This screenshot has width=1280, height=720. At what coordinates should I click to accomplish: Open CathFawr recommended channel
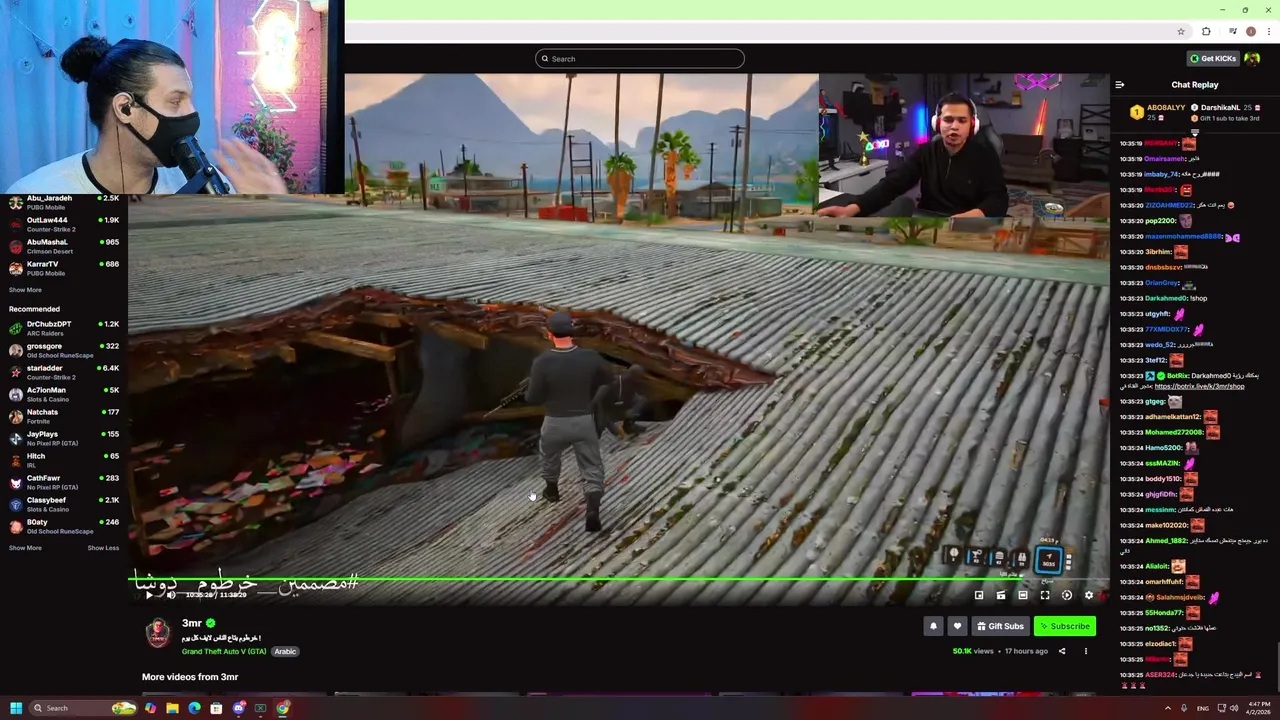coord(64,483)
